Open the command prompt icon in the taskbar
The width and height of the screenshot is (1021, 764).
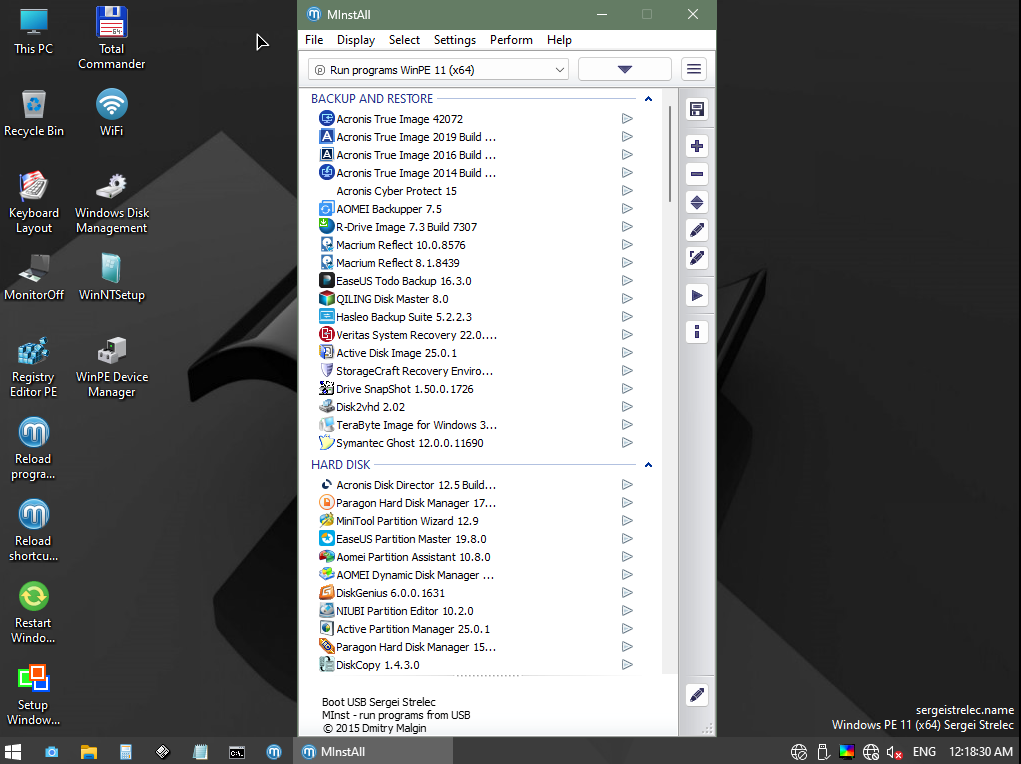(237, 752)
